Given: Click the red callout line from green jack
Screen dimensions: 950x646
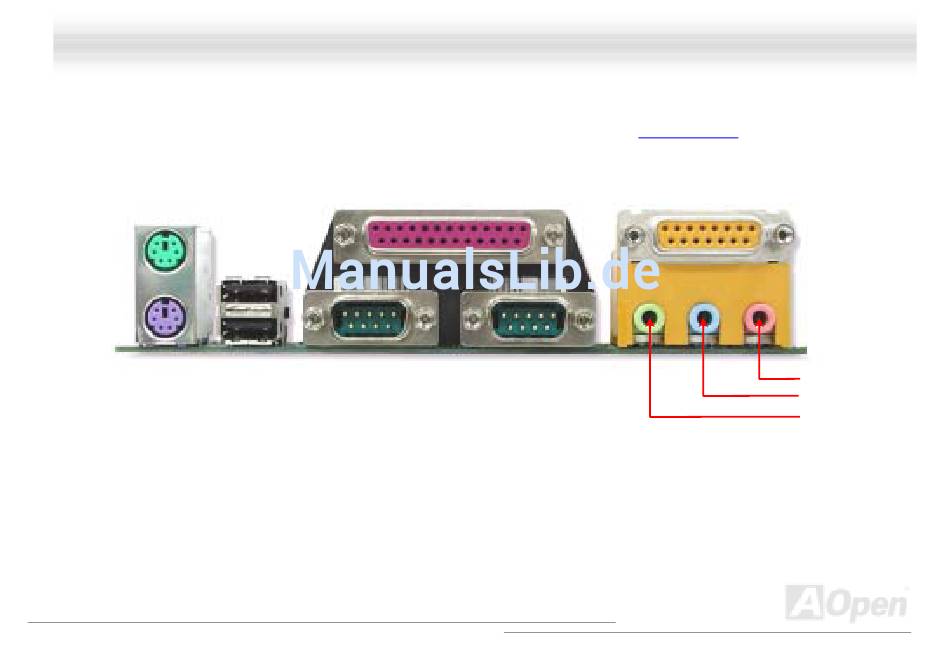Looking at the screenshot, I should (725, 417).
